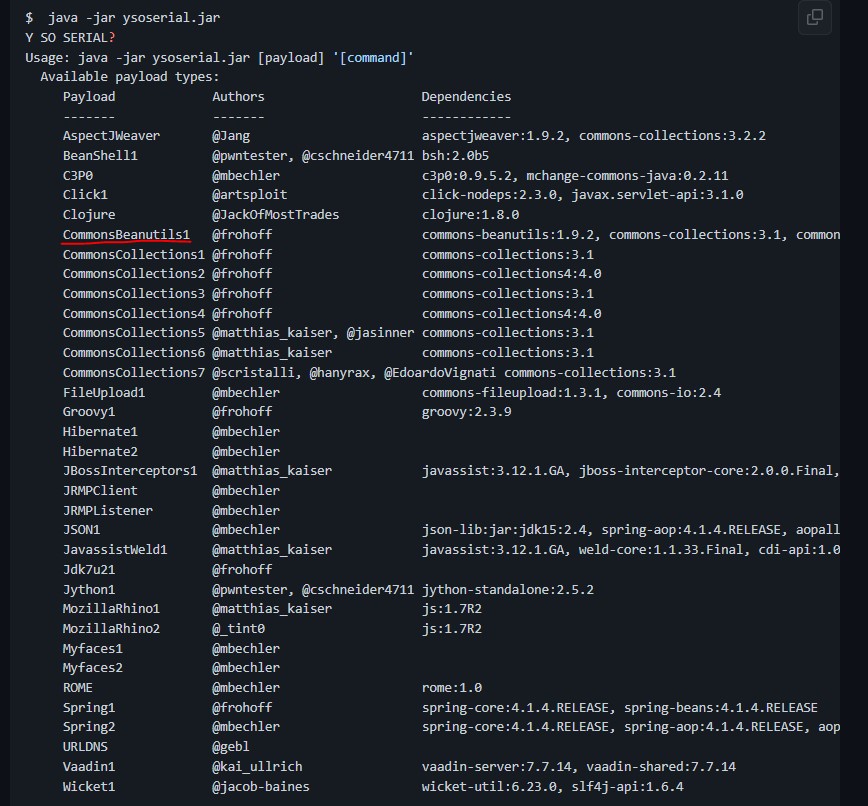Click the Dependencies column header
868x806 pixels.
pyautogui.click(x=466, y=96)
